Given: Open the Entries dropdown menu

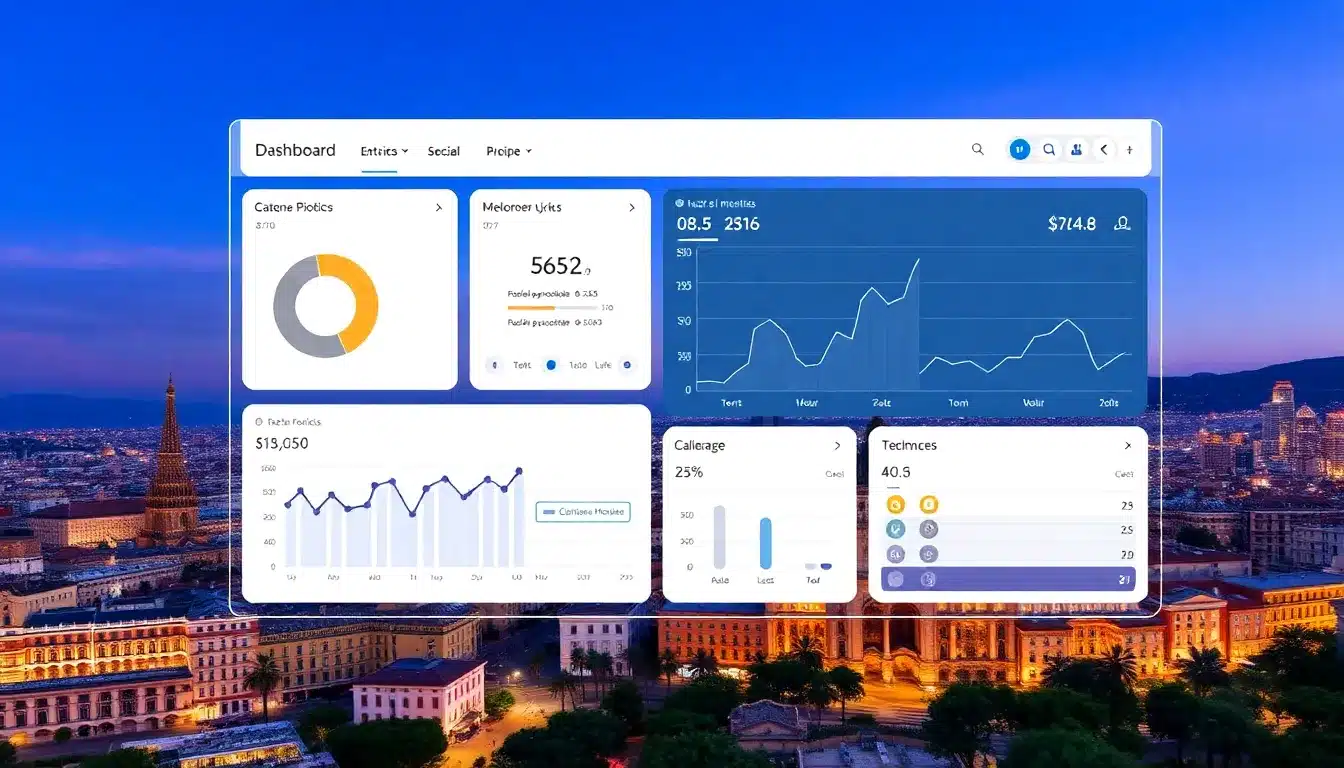Looking at the screenshot, I should coord(382,150).
